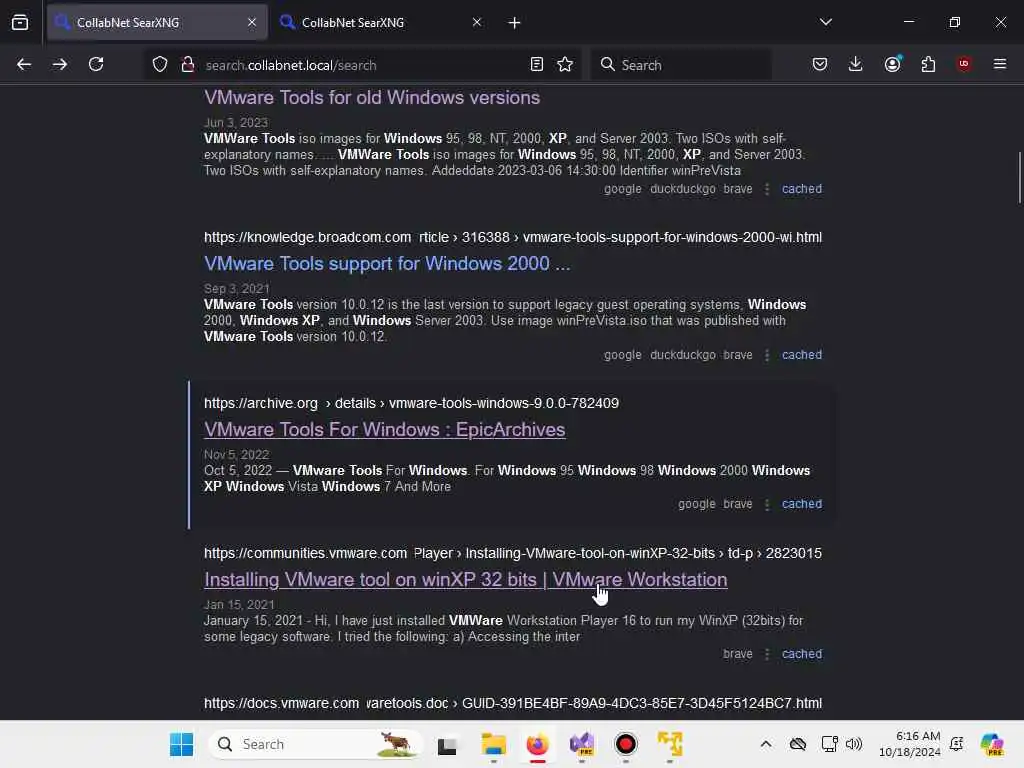Open the Windows Start menu
This screenshot has width=1024, height=768.
coord(181,744)
